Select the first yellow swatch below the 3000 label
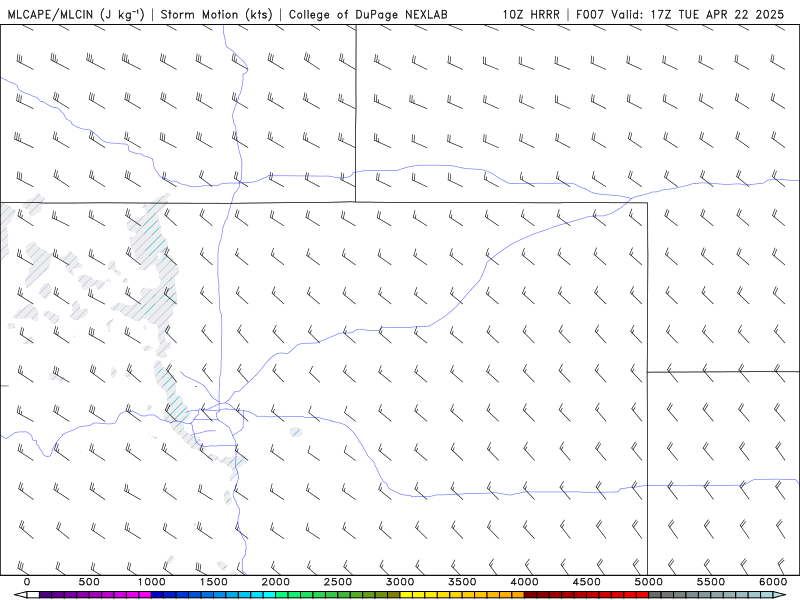The height and width of the screenshot is (600, 800). click(407, 595)
